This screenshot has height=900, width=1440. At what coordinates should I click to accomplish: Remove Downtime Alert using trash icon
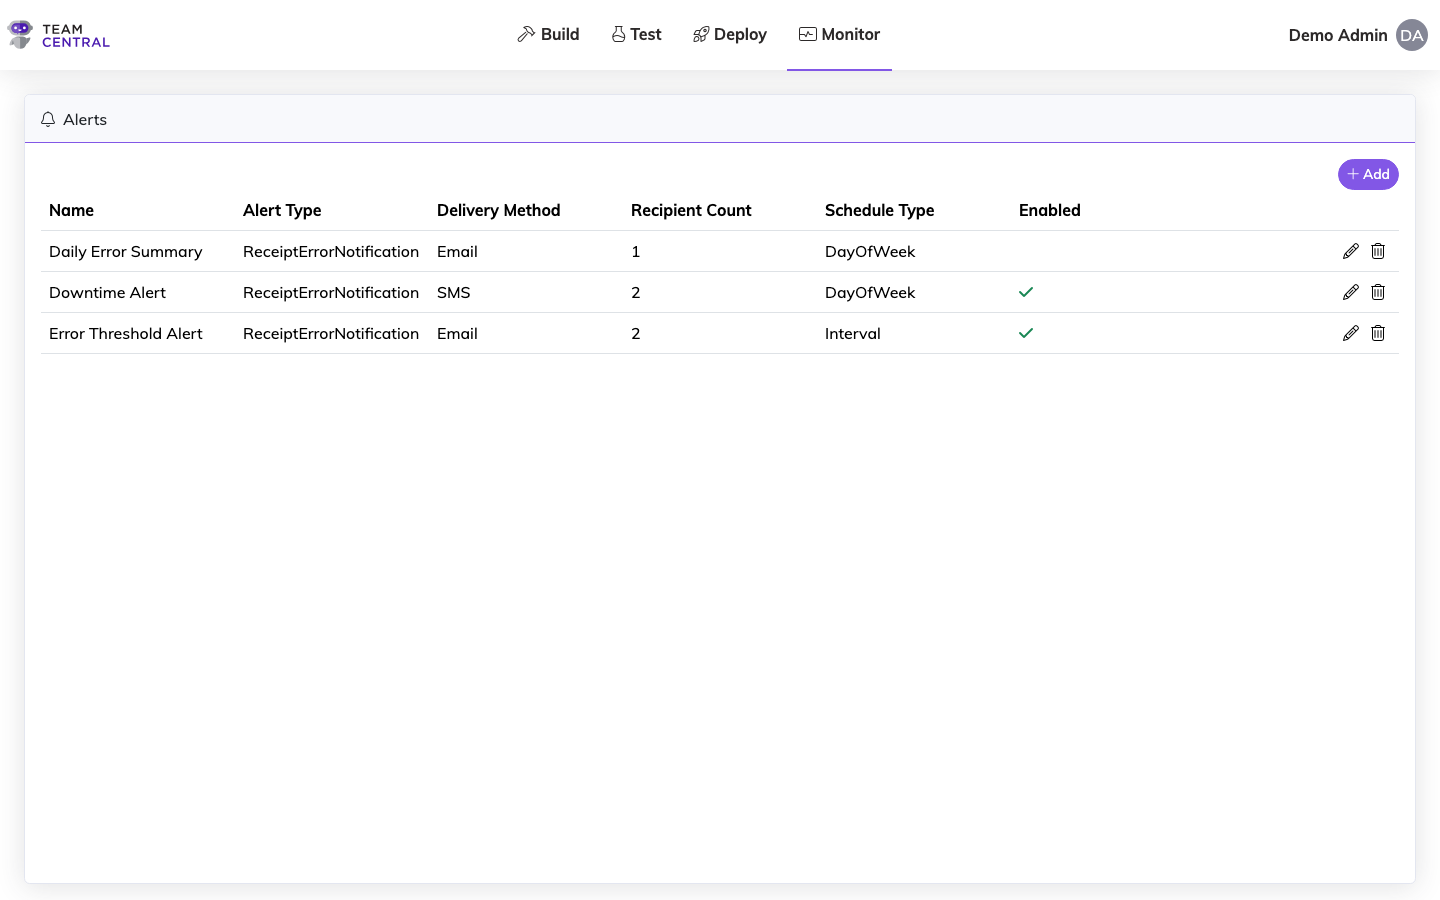[1378, 292]
